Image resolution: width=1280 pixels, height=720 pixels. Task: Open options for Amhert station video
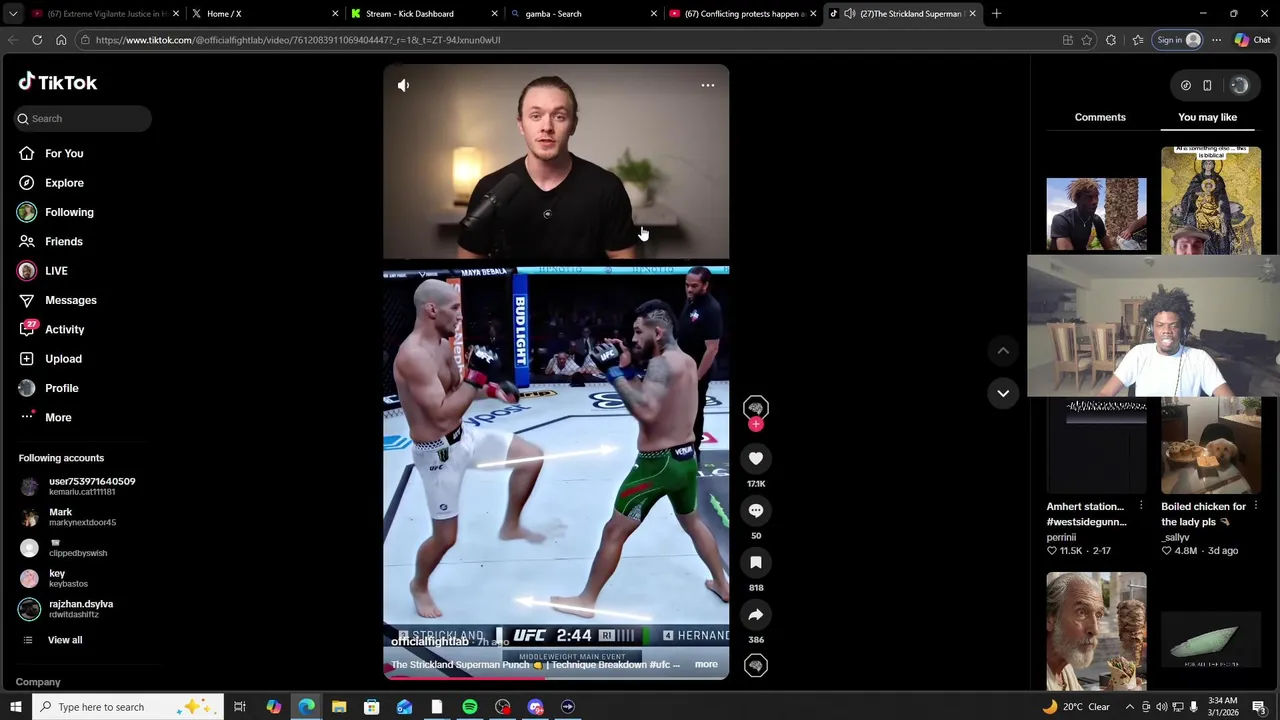pyautogui.click(x=1141, y=506)
